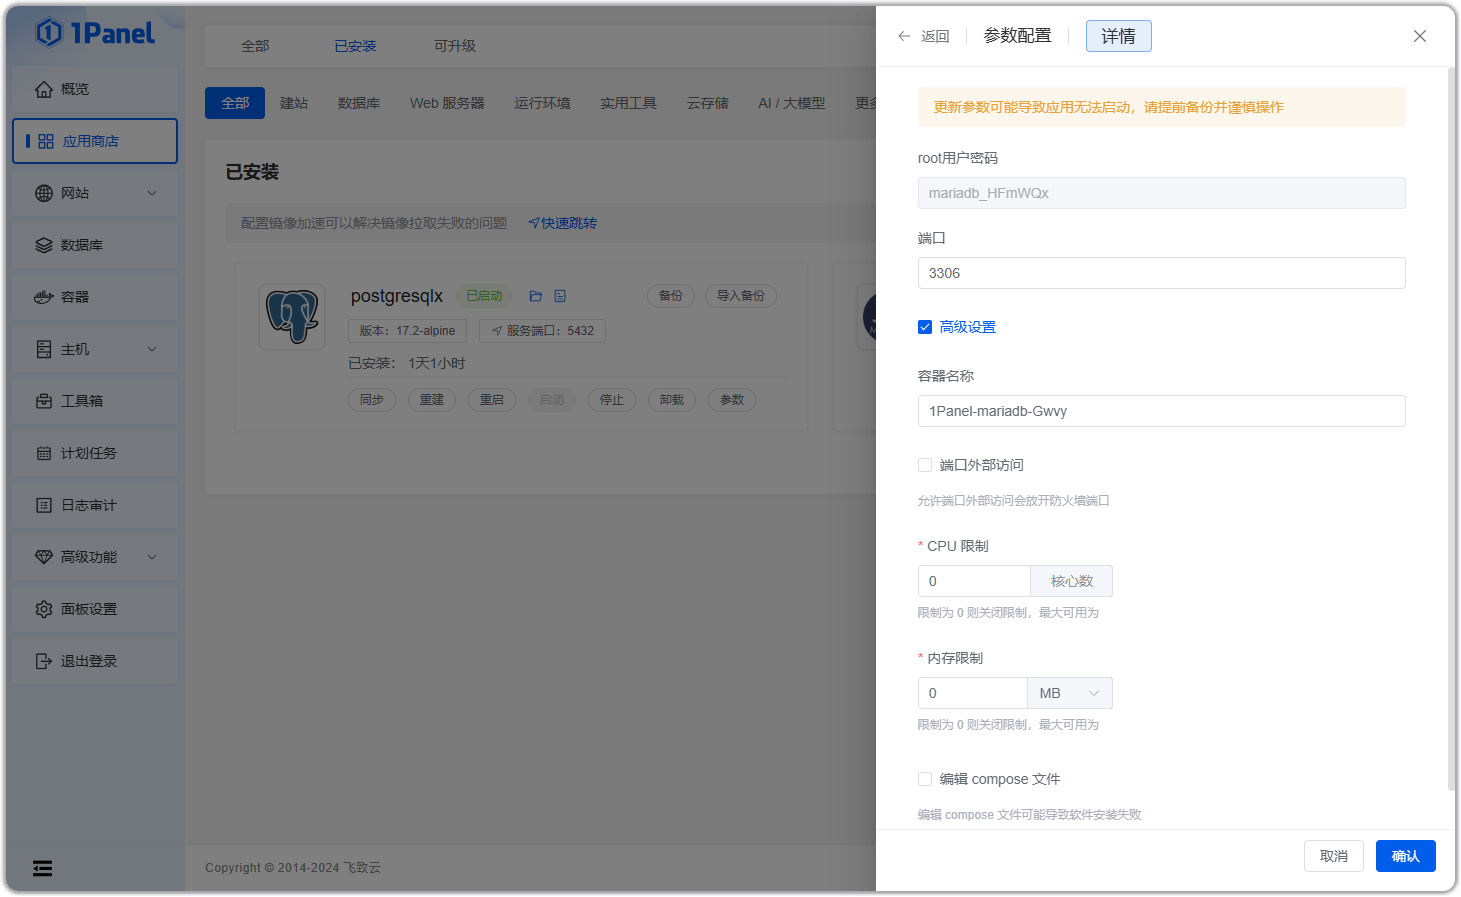Filter by 云存储 category

tap(707, 103)
